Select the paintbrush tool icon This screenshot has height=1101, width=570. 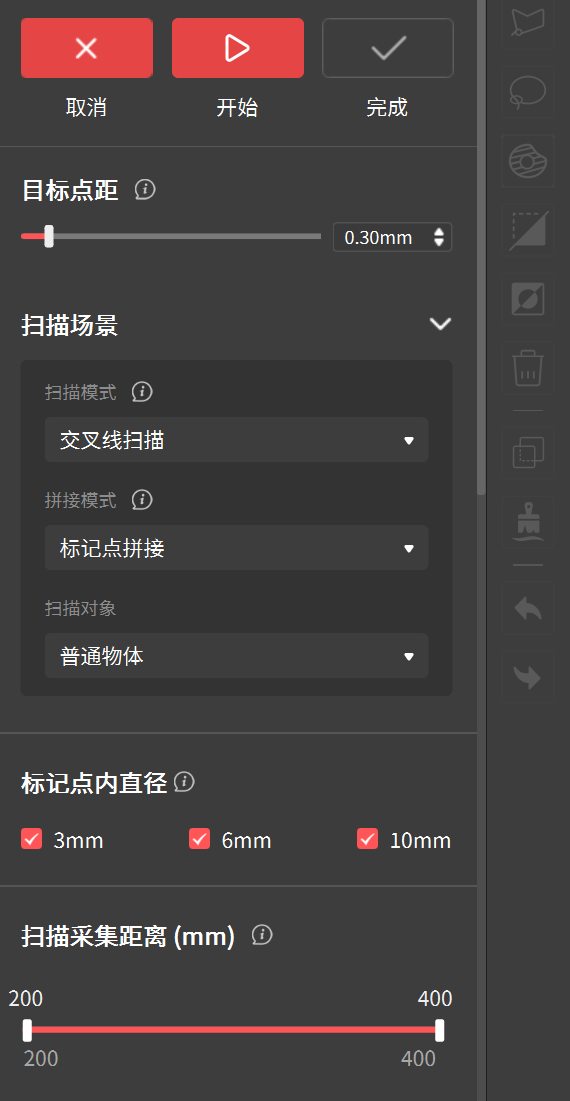528,522
